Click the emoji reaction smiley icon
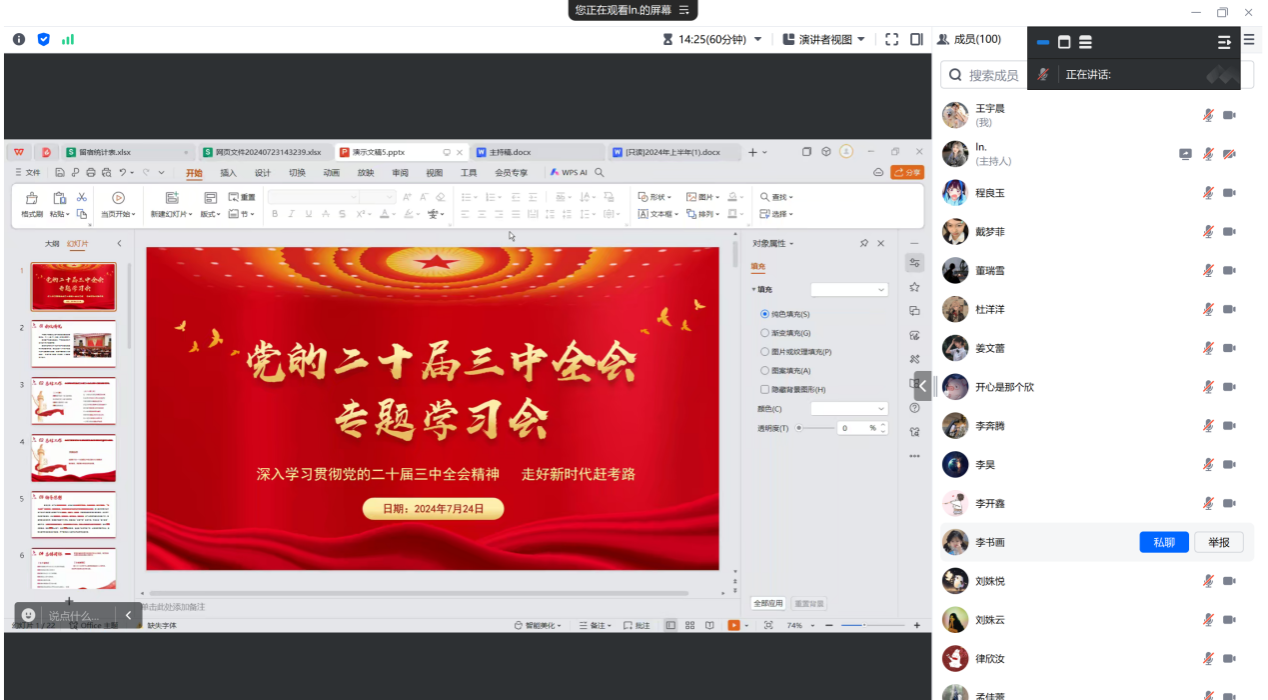The image size is (1268, 700). 28,615
